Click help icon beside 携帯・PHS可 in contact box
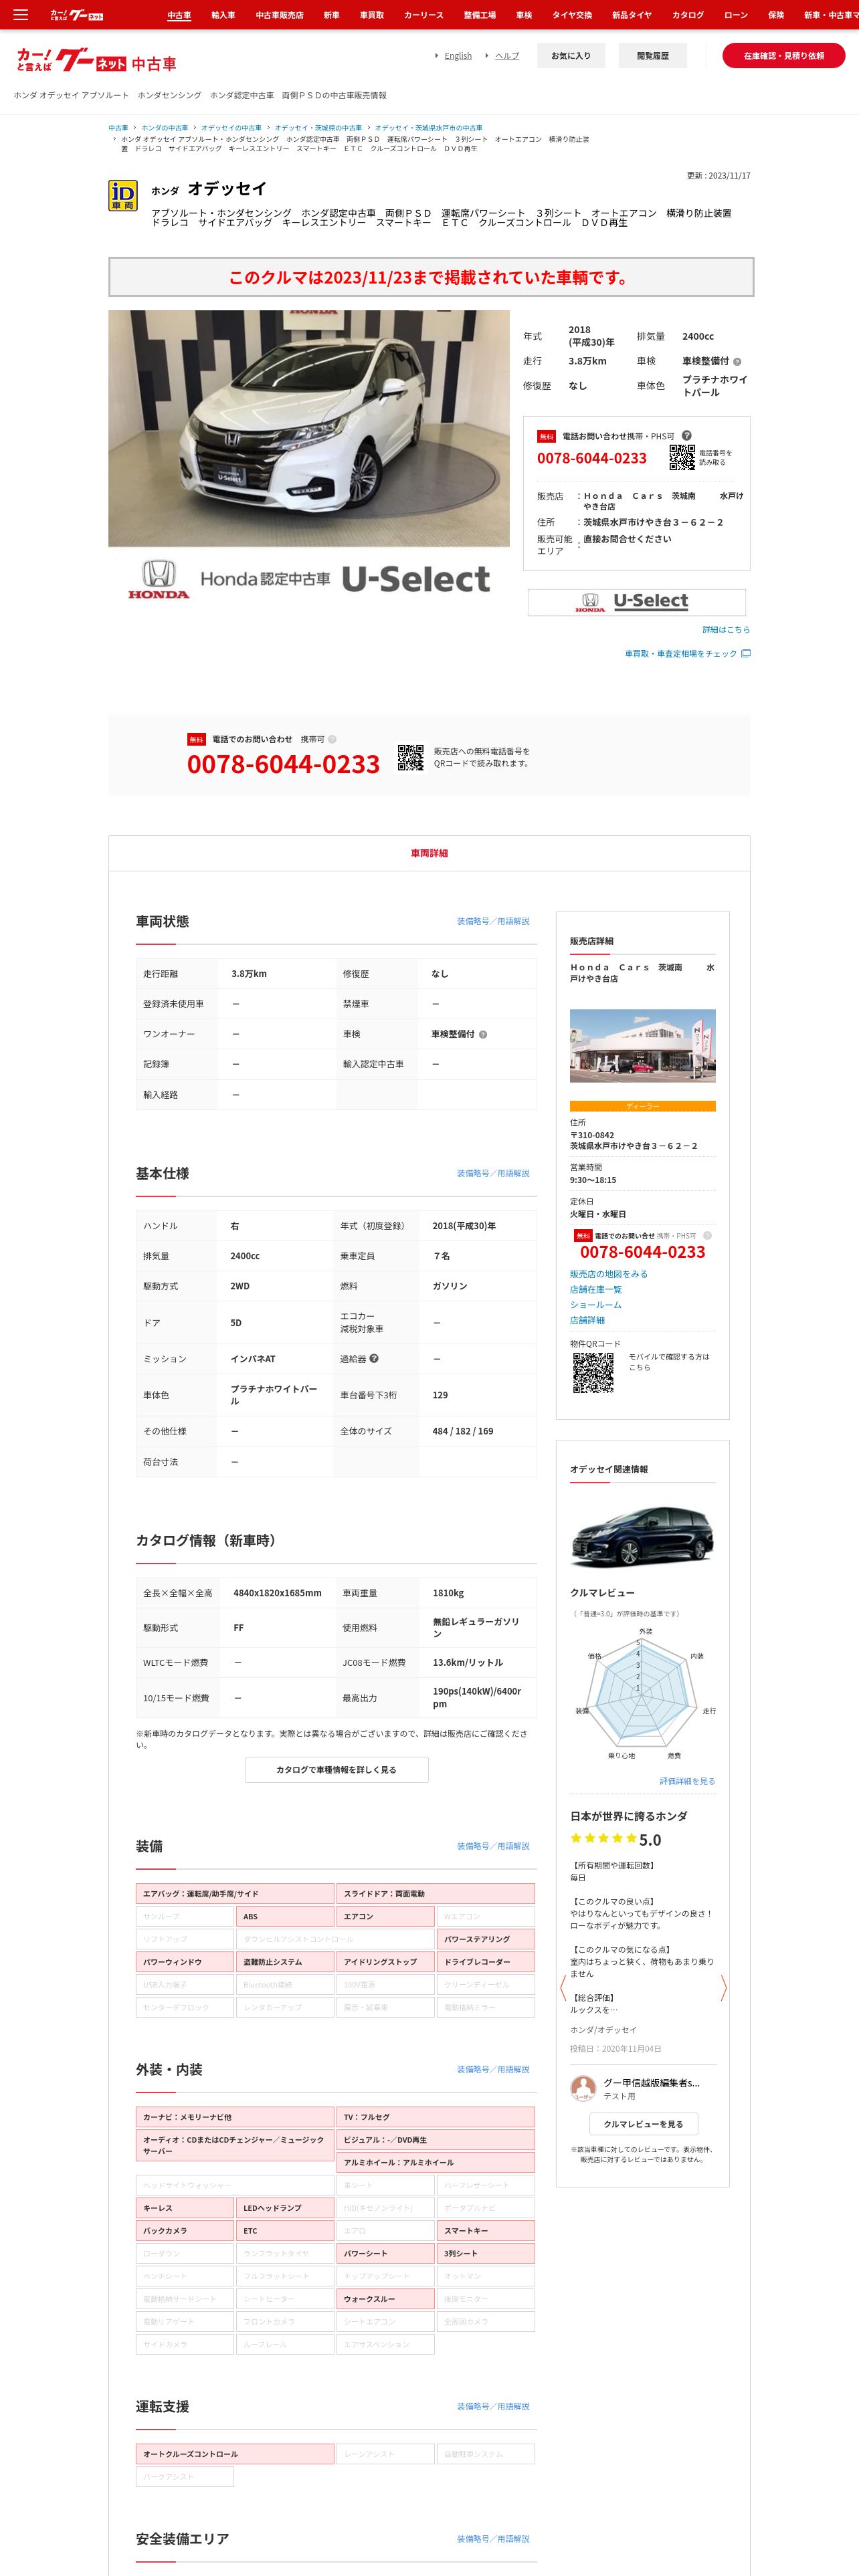 point(686,436)
